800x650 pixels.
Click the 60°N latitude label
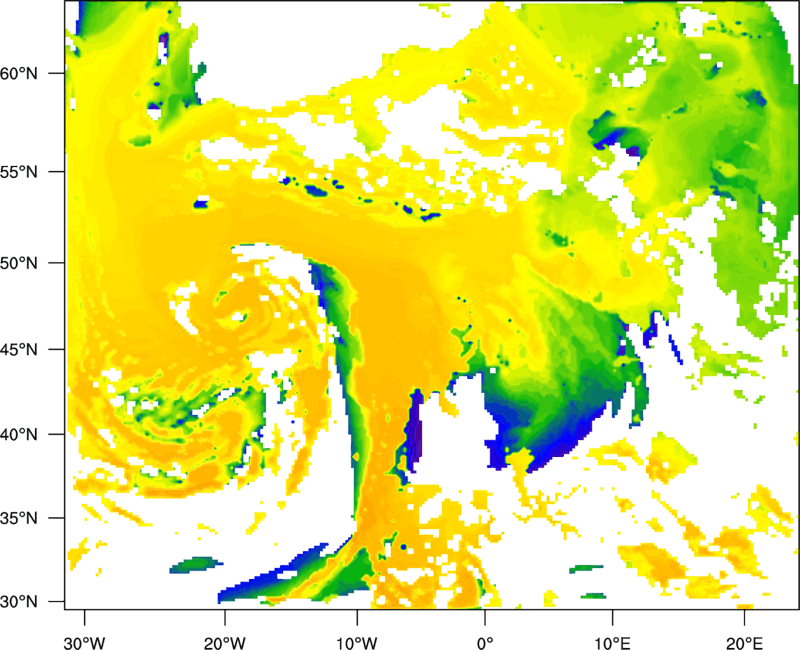tap(19, 74)
